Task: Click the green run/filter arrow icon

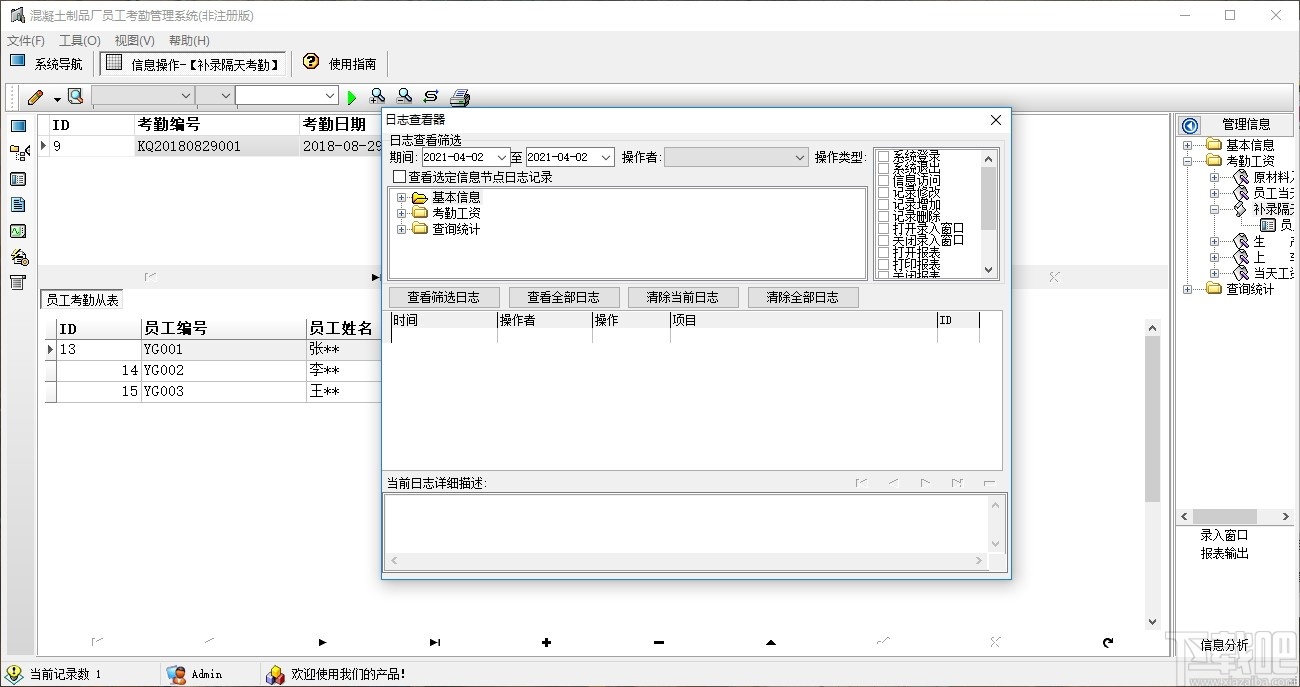Action: [352, 96]
